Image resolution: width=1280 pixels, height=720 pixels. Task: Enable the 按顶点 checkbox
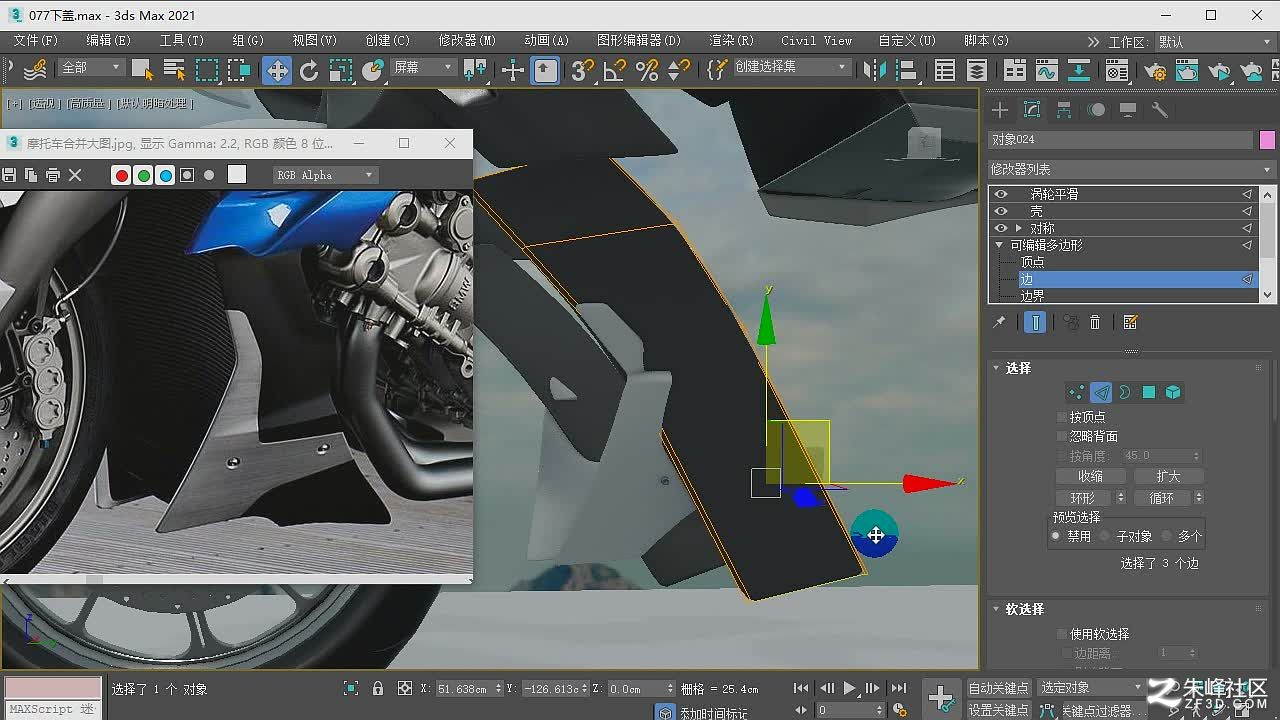1062,417
